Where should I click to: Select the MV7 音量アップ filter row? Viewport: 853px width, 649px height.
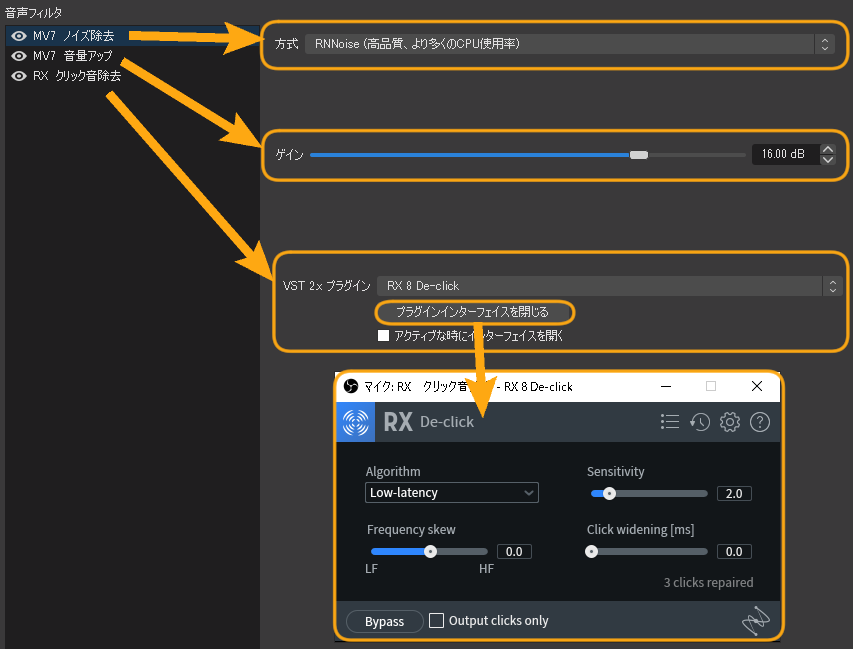click(132, 56)
